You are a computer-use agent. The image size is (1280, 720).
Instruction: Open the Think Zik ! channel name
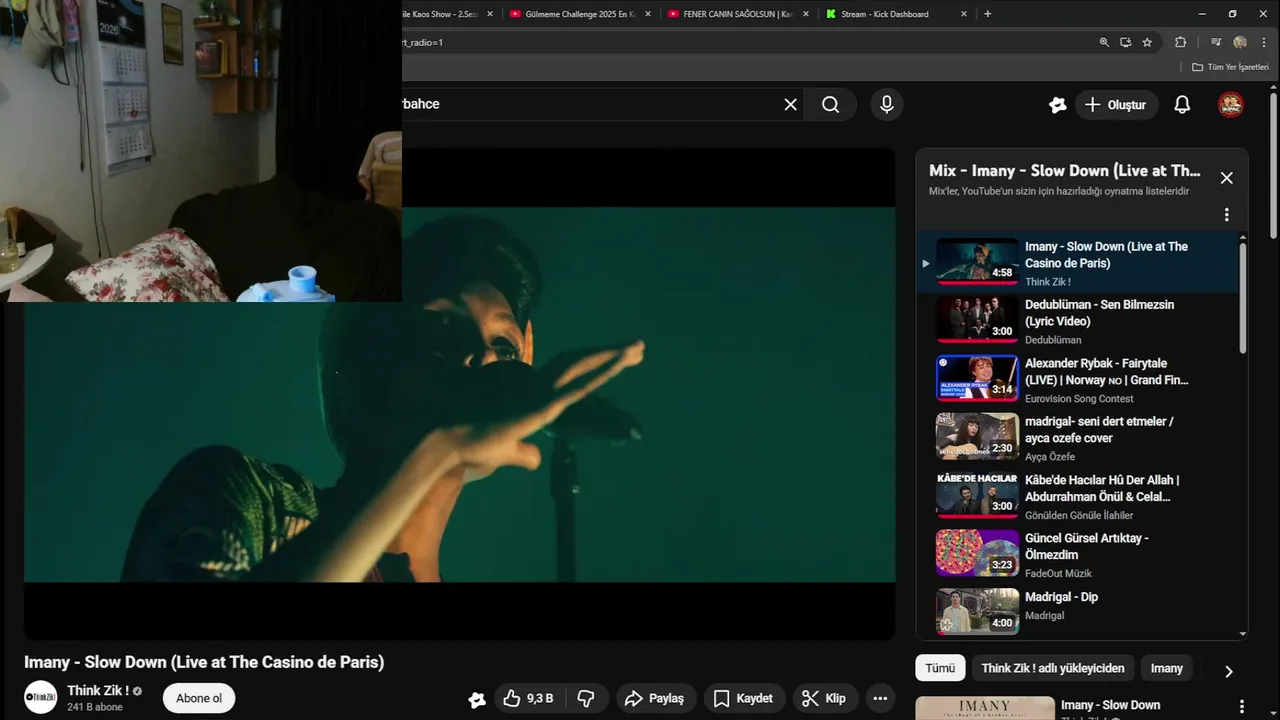click(98, 691)
